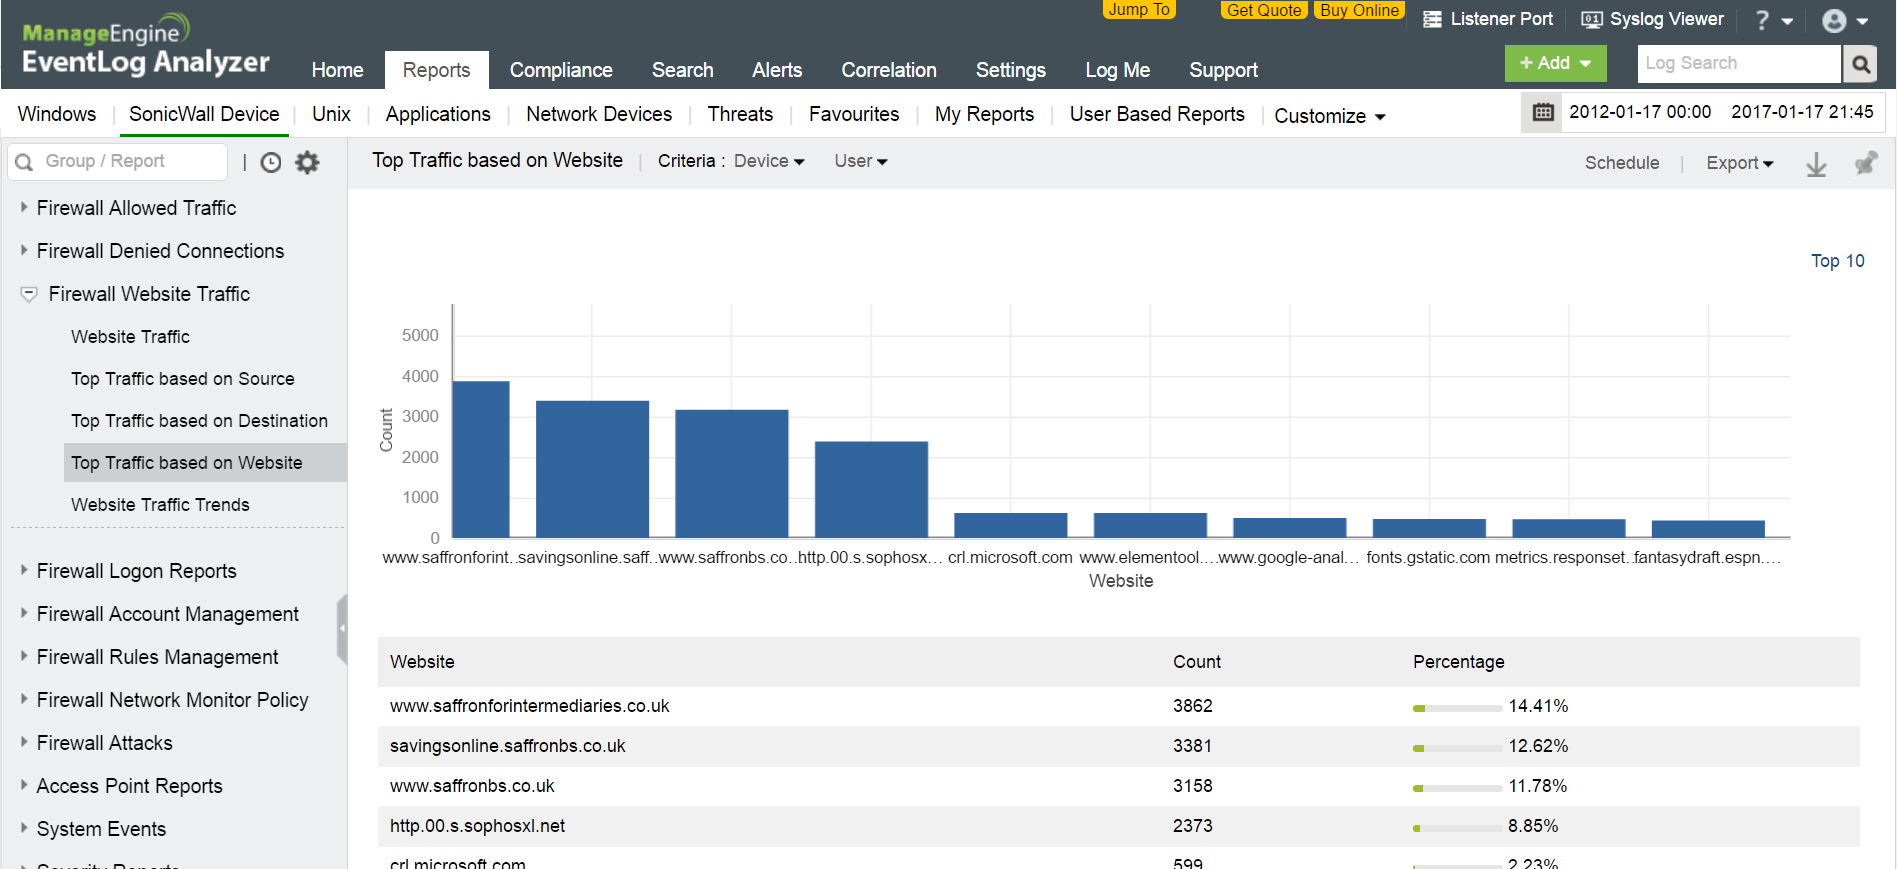Open the Customize dropdown menu
1897x869 pixels.
1330,116
